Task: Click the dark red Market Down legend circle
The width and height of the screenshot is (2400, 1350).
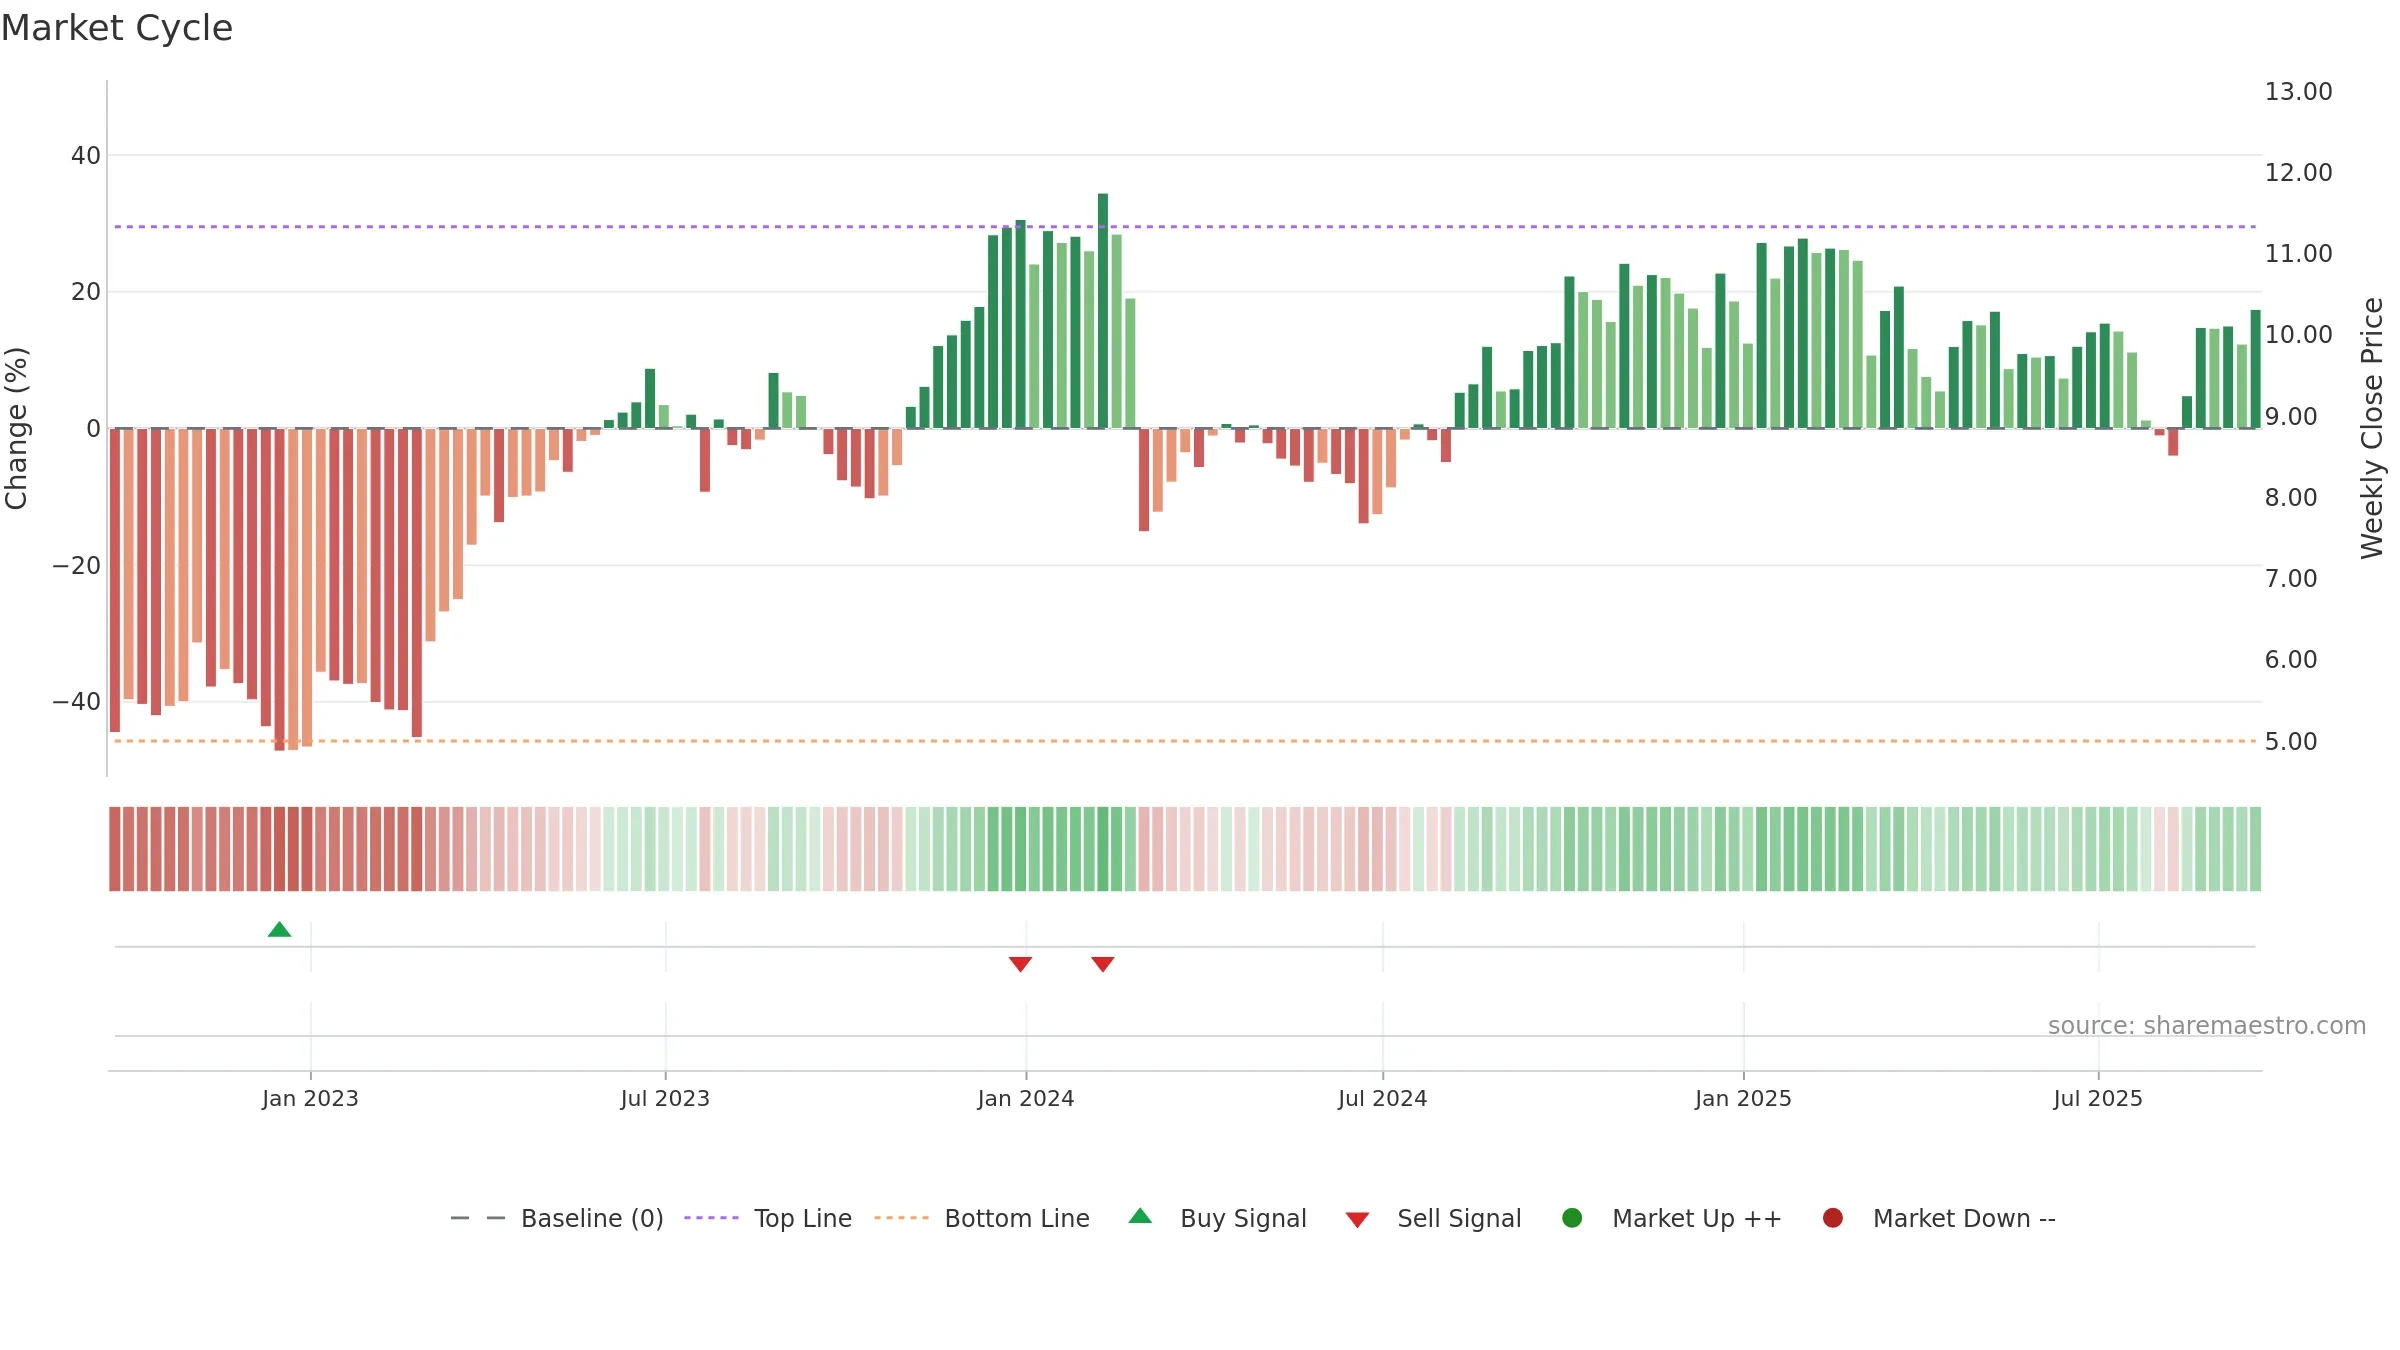Action: [1833, 1218]
